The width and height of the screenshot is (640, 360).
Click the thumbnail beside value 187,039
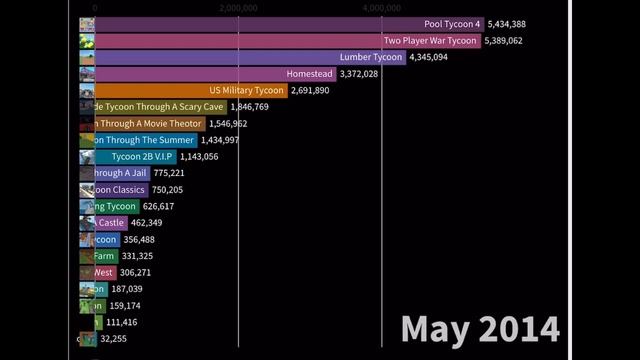click(87, 289)
